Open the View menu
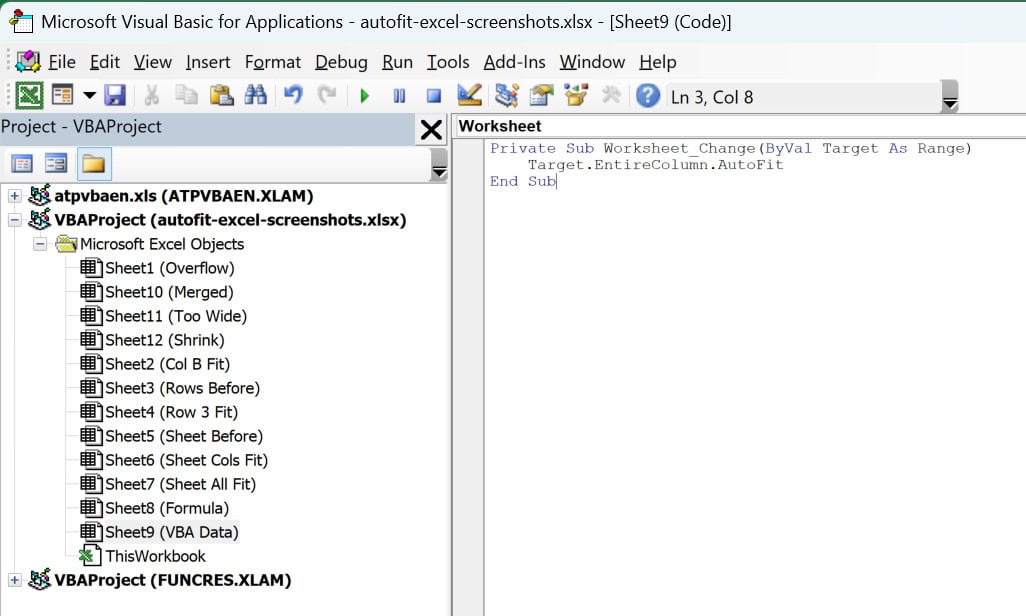 (152, 62)
